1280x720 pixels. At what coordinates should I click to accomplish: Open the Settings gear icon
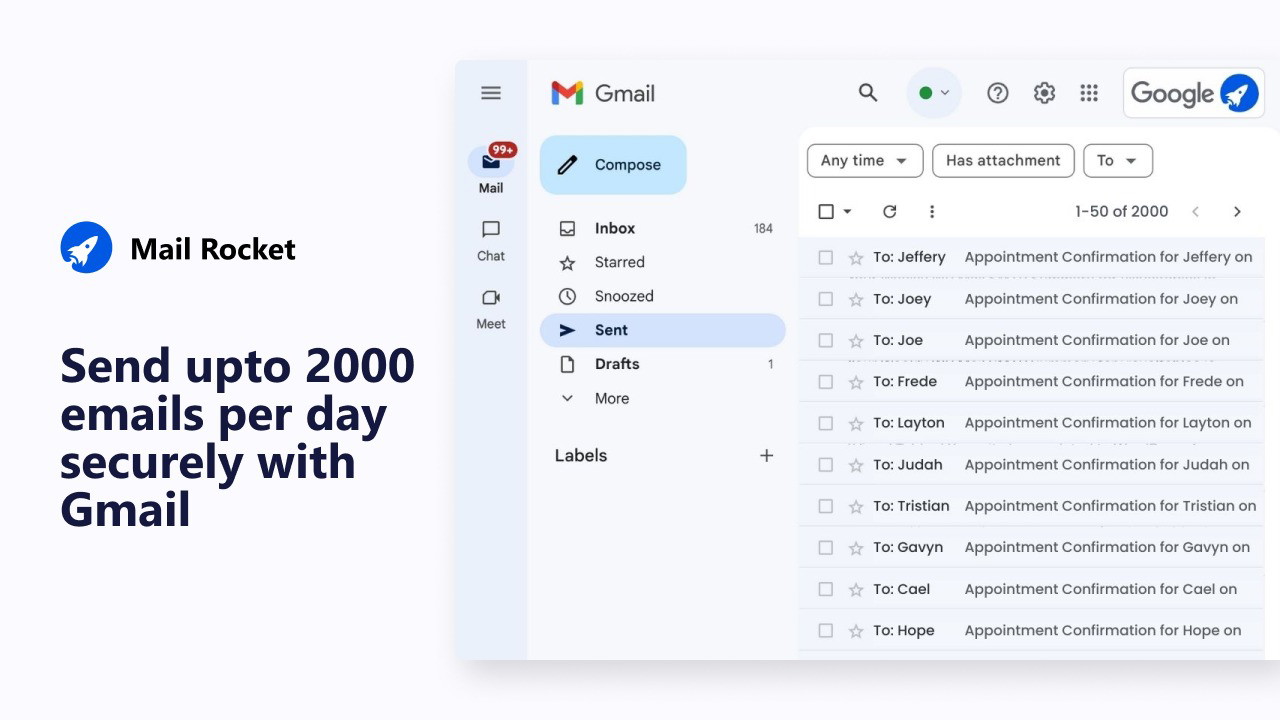tap(1044, 93)
